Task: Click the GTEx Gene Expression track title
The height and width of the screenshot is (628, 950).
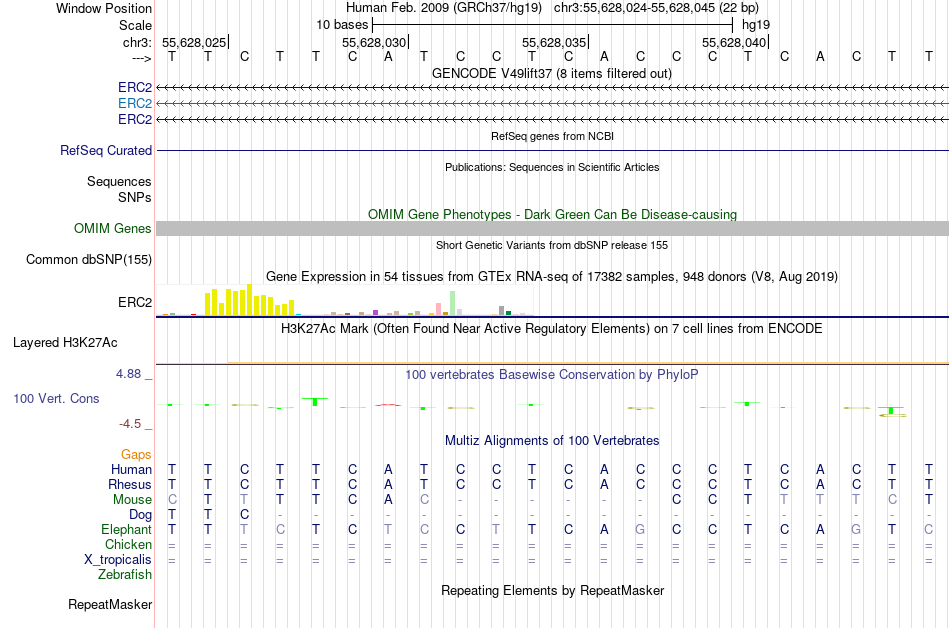Action: pos(552,277)
